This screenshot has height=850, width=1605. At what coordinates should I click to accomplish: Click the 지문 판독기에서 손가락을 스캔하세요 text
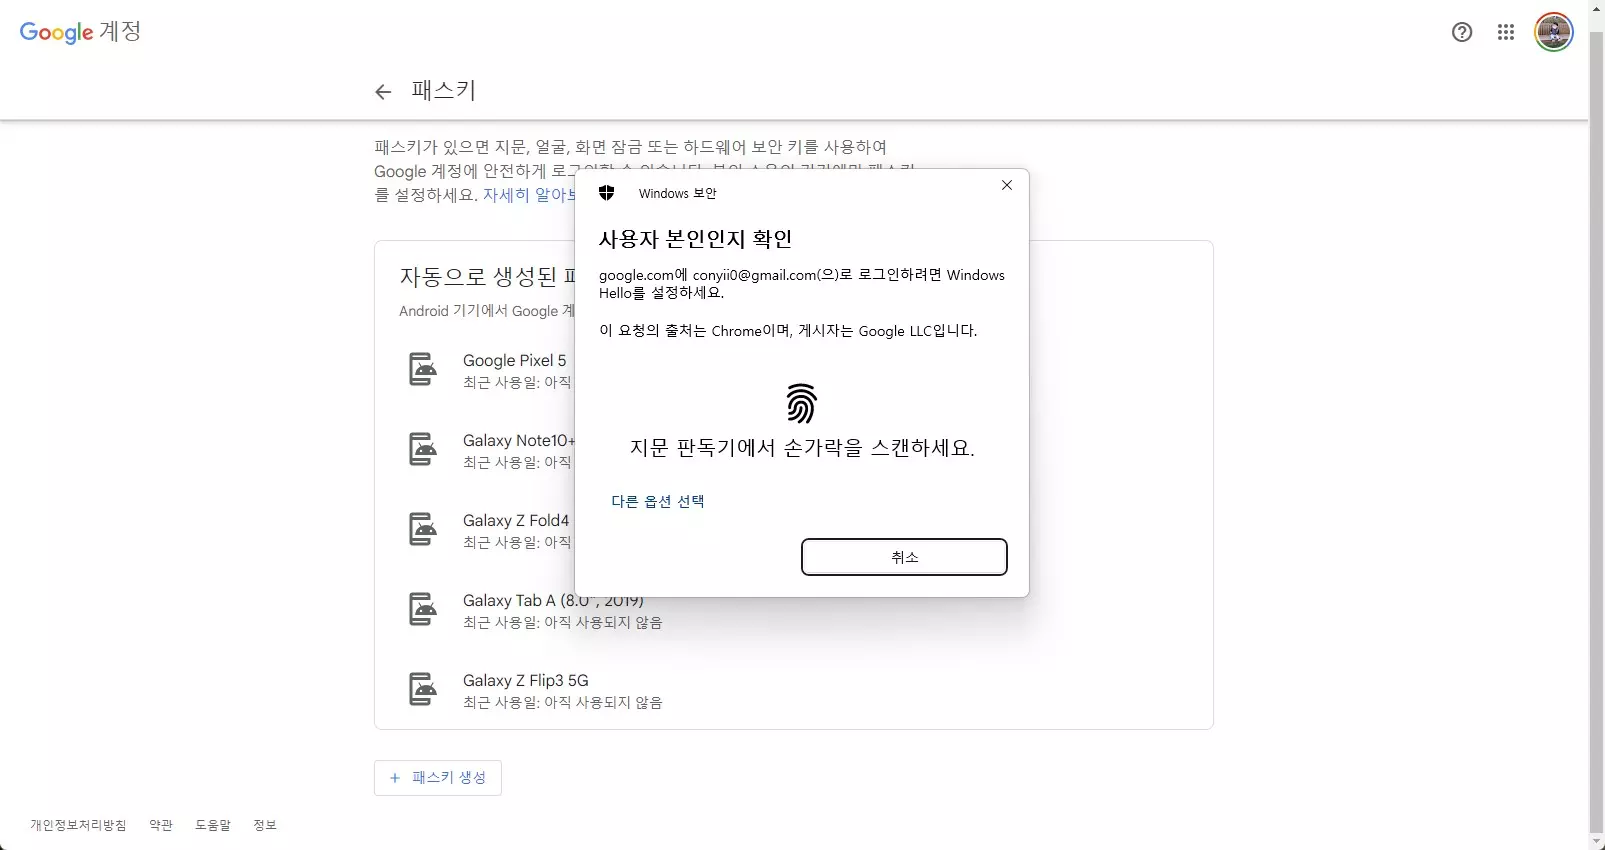pos(802,448)
